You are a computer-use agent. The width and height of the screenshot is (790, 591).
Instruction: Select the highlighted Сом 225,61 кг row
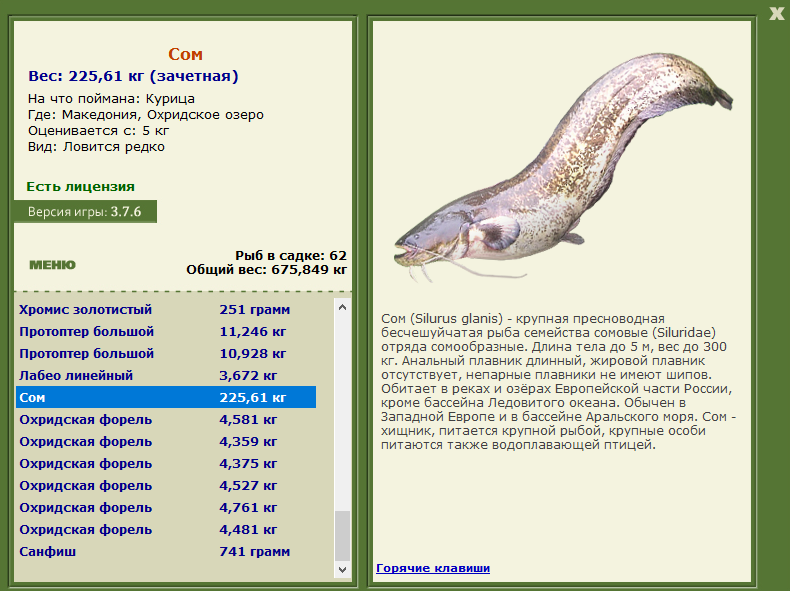point(166,398)
